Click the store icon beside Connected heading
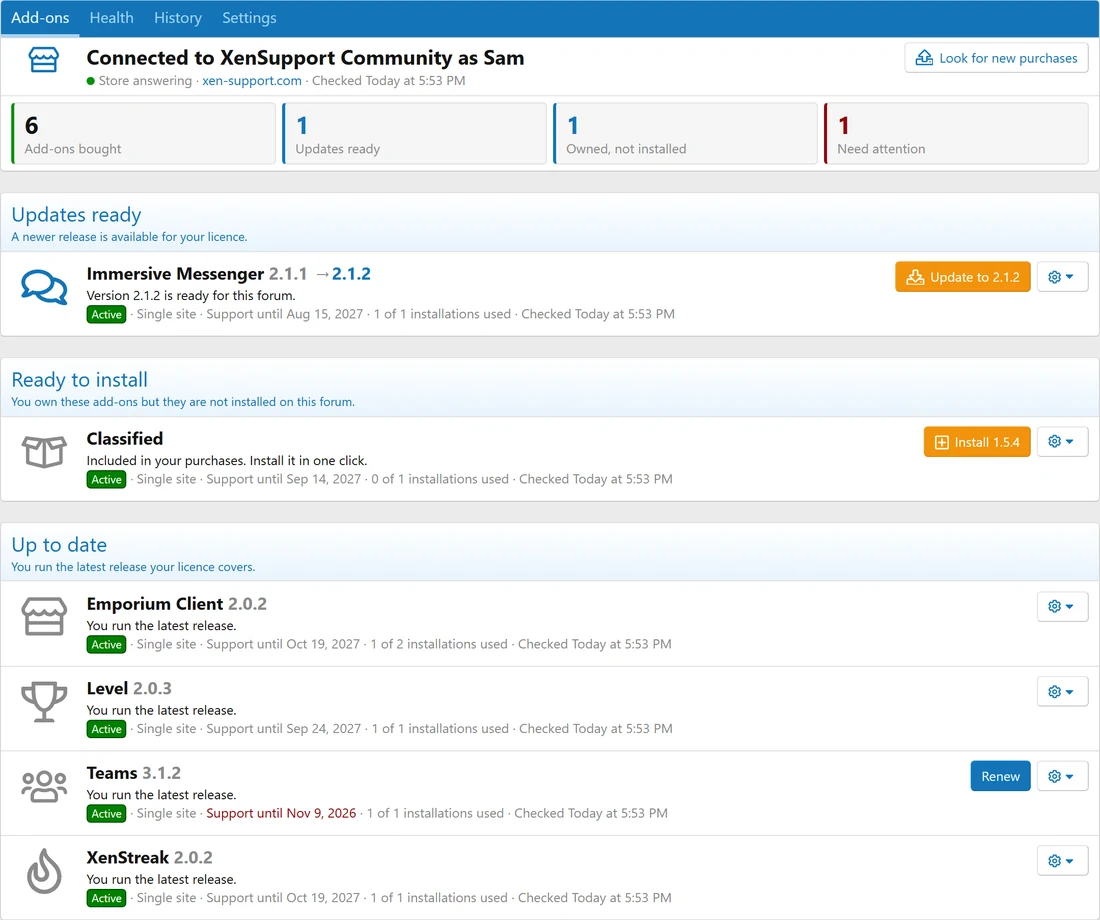The width and height of the screenshot is (1100, 920). pyautogui.click(x=43, y=60)
